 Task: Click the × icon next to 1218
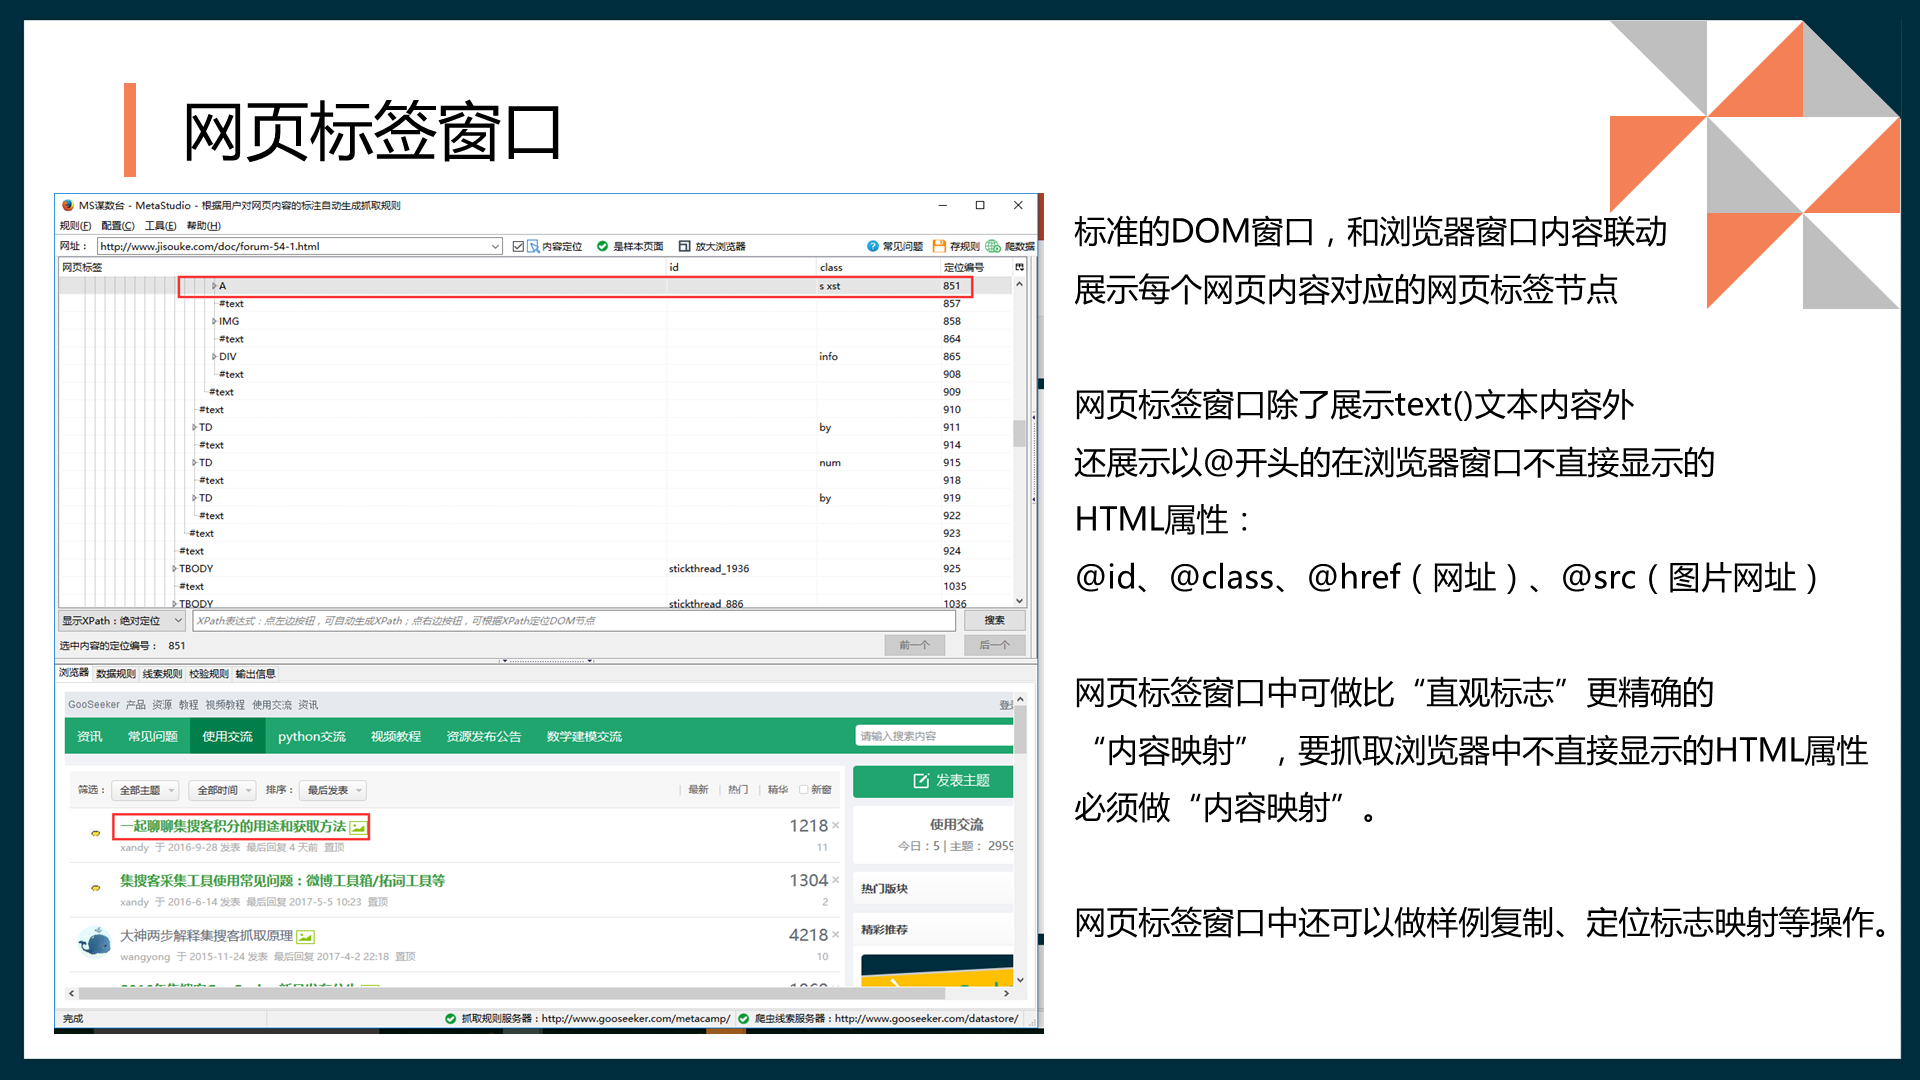(x=836, y=825)
